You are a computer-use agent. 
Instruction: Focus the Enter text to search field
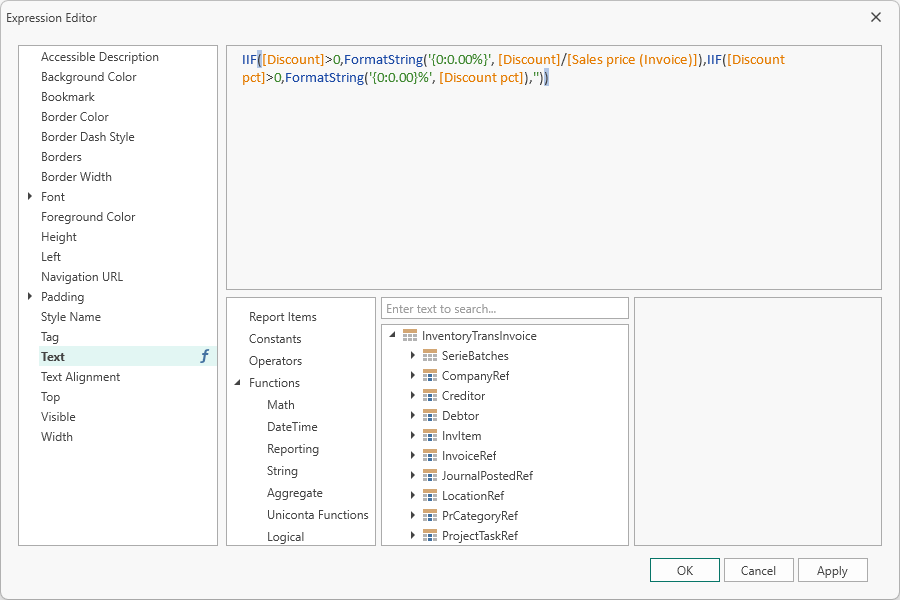tap(505, 308)
